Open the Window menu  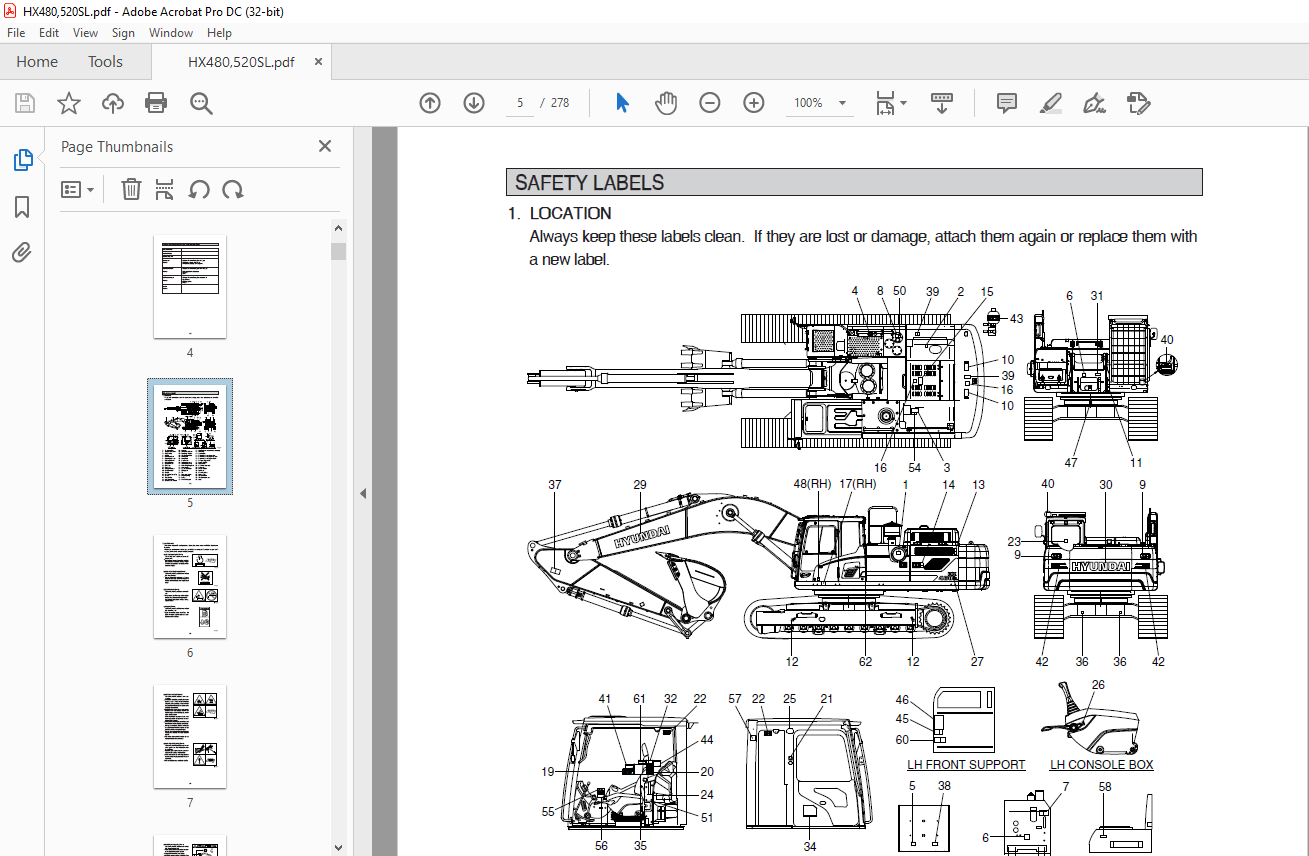(x=171, y=33)
